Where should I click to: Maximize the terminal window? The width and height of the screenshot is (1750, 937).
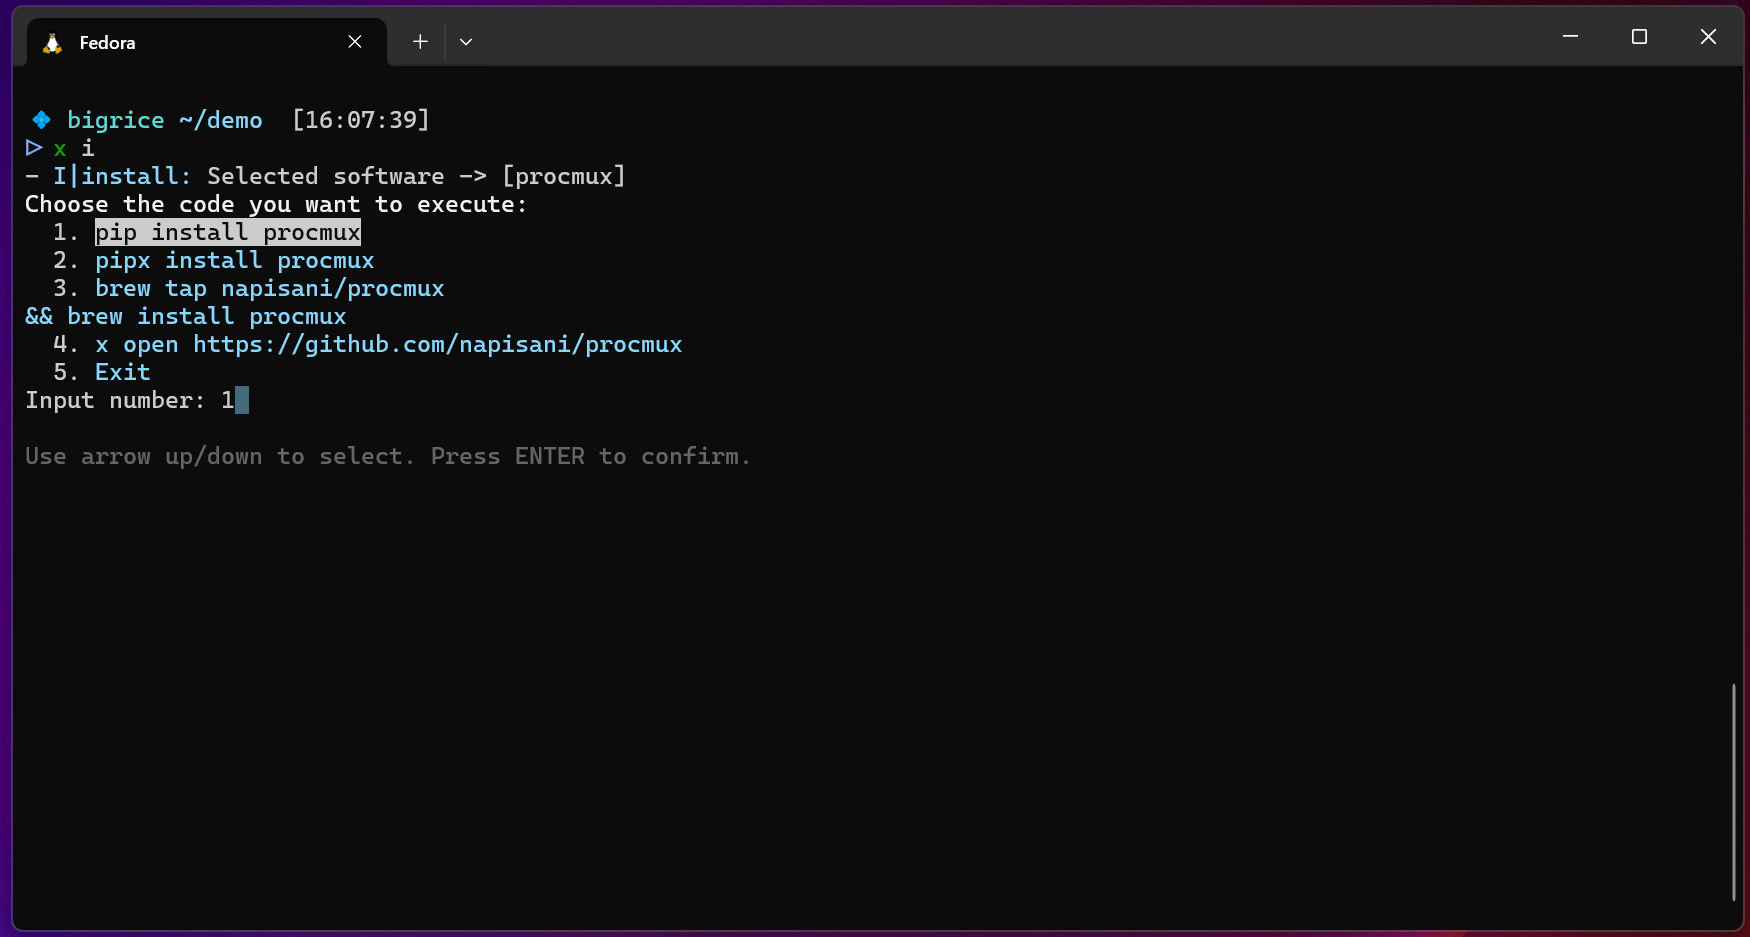tap(1639, 36)
